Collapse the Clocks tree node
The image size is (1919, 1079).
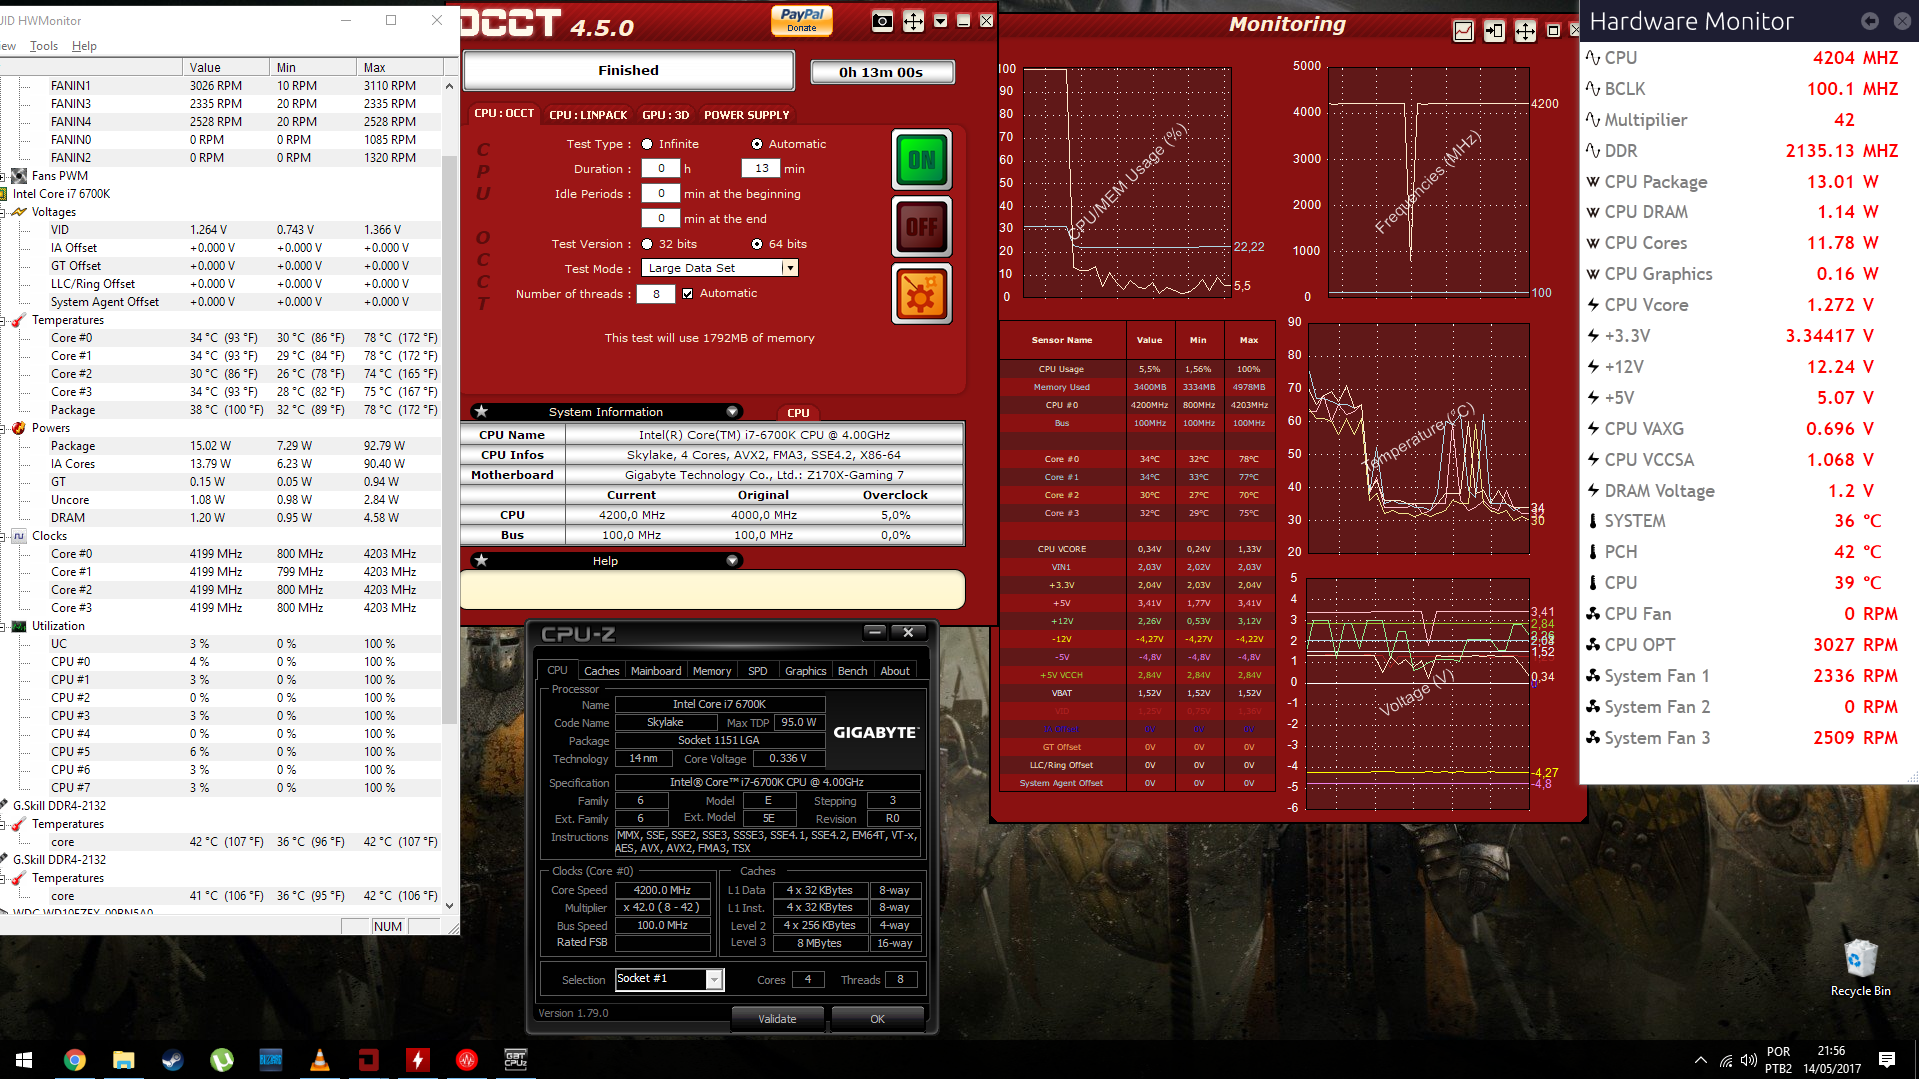tap(4, 536)
